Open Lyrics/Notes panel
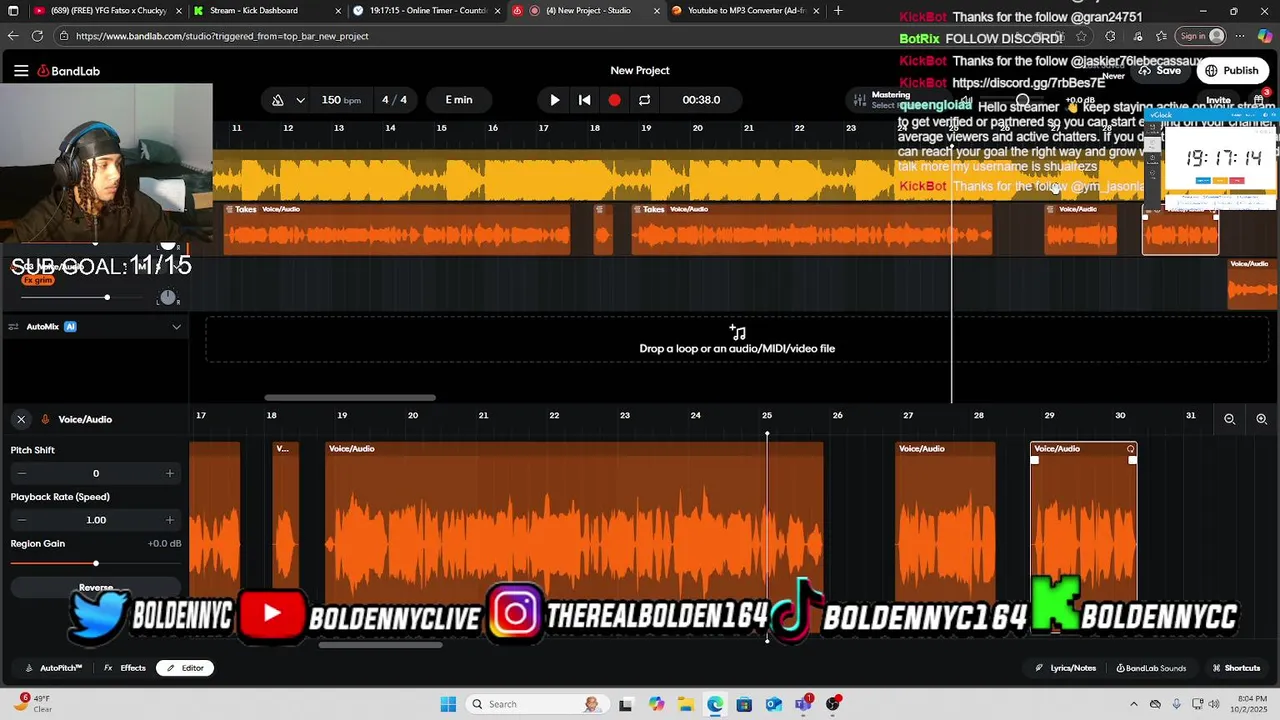1280x720 pixels. click(x=1066, y=668)
